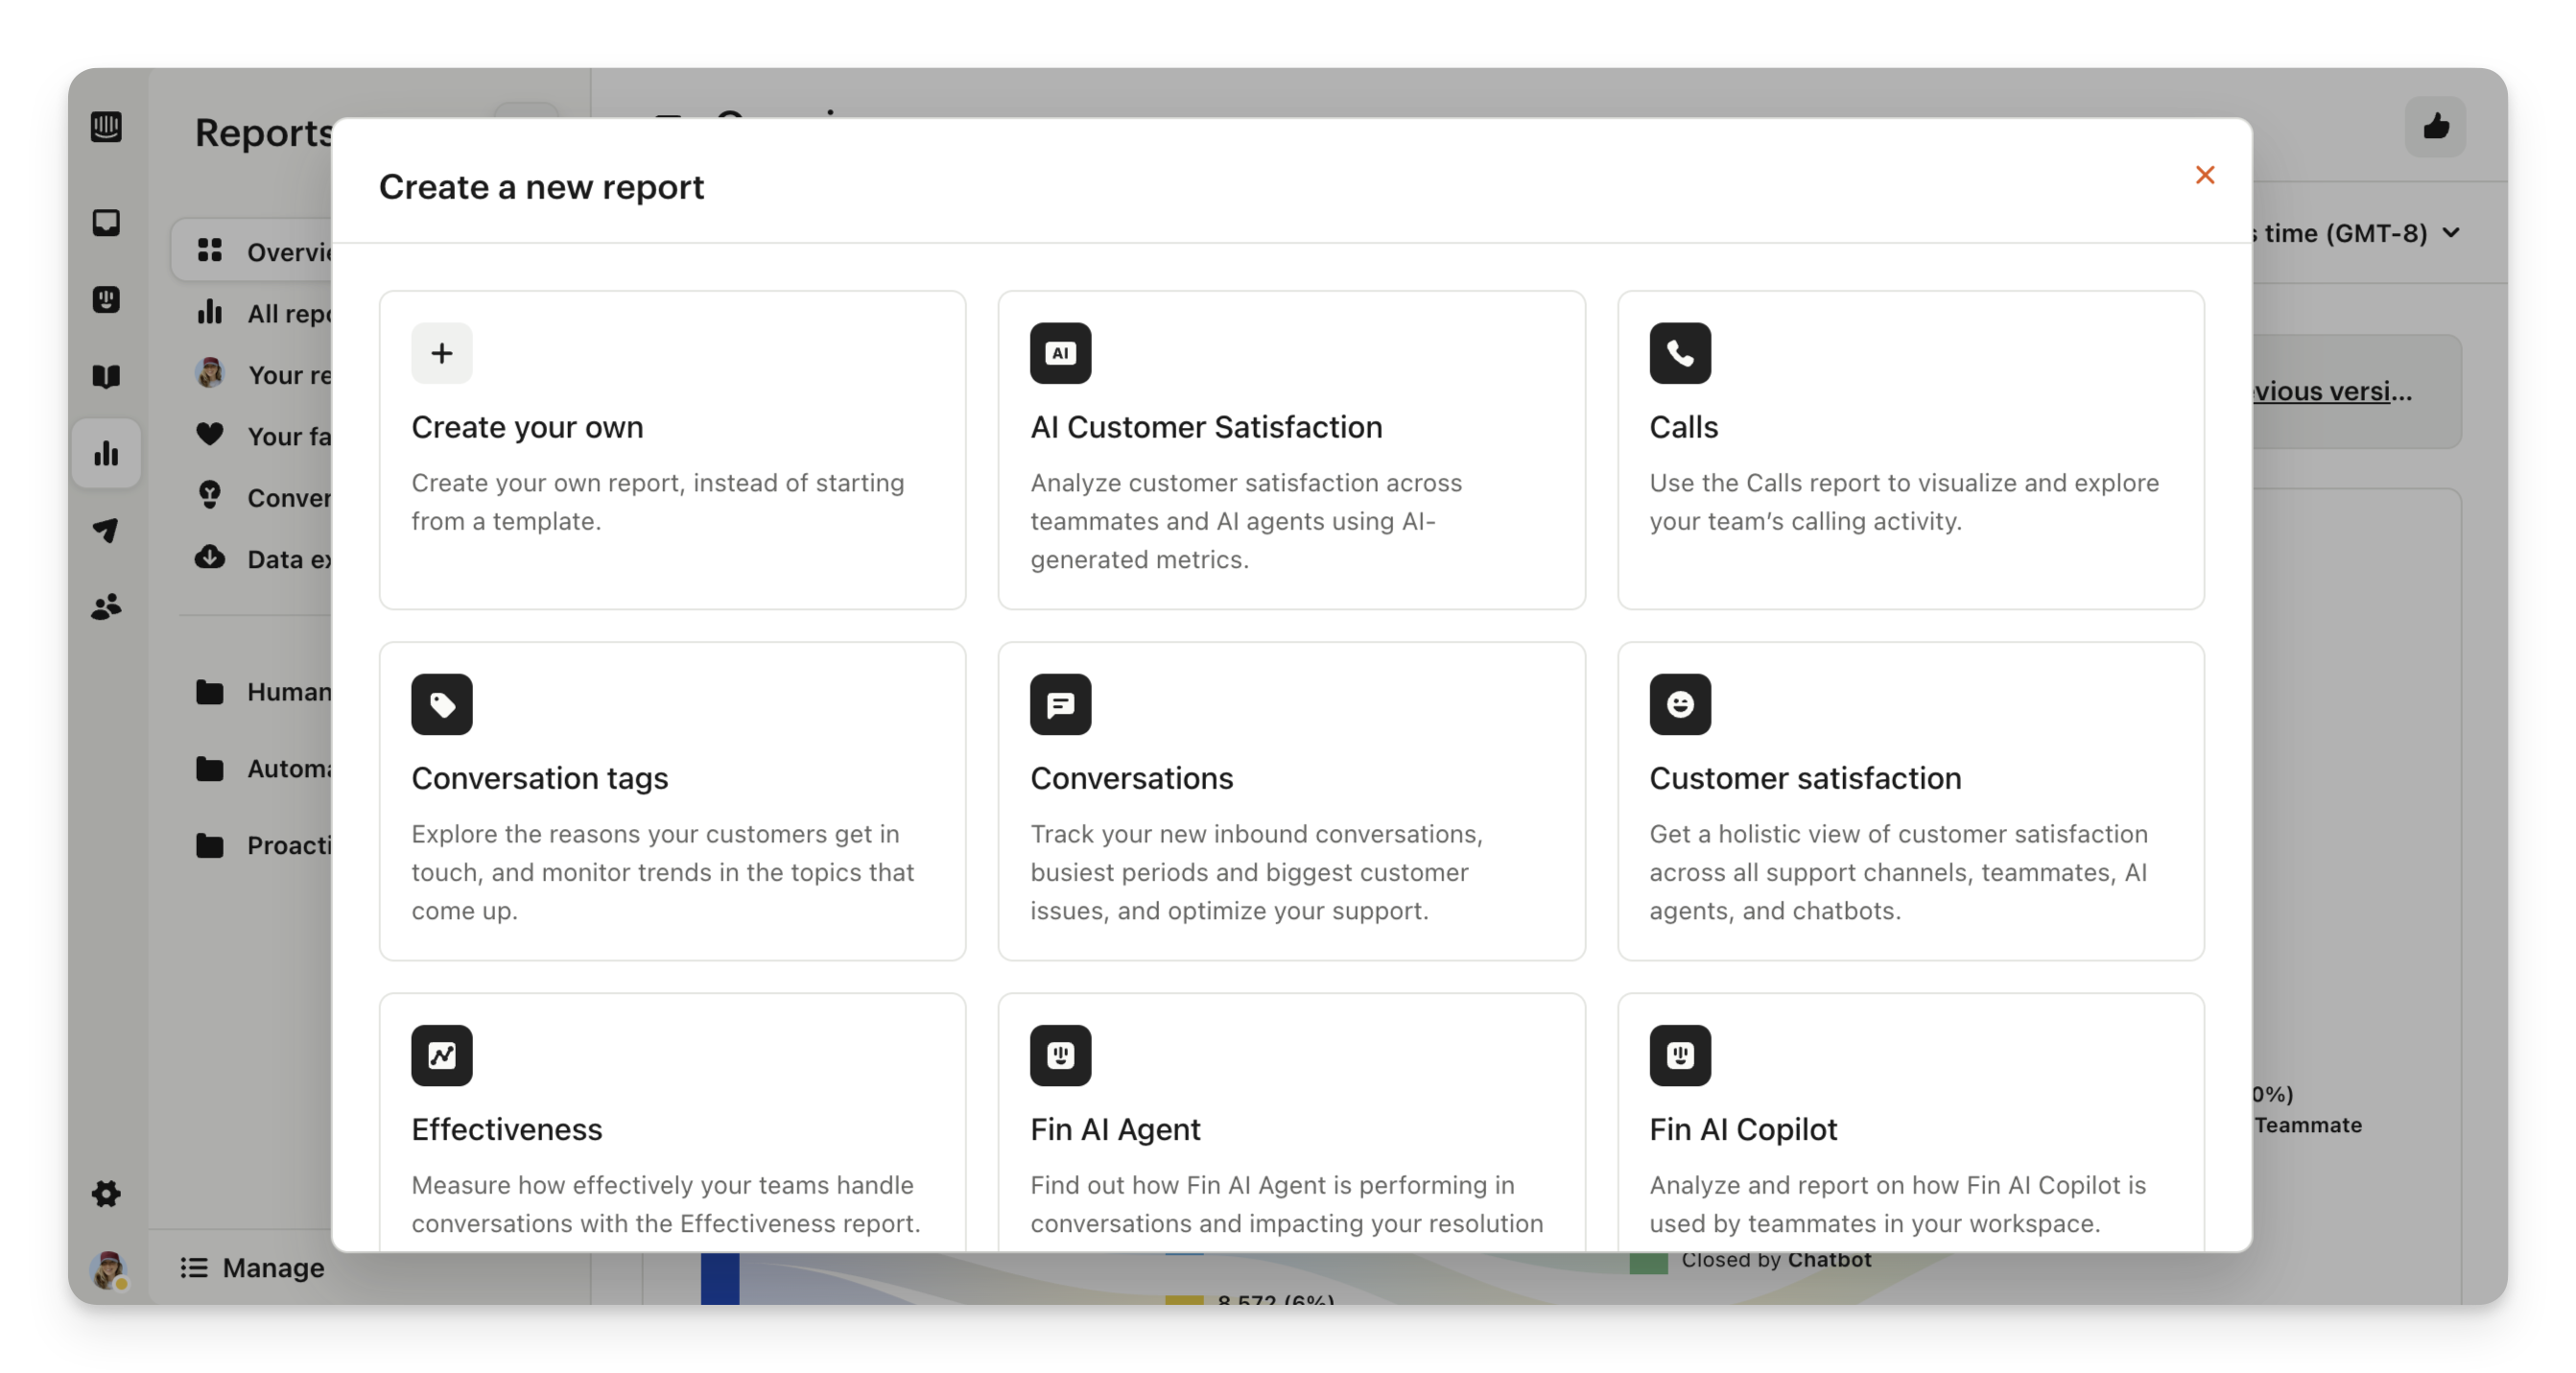Click the Effectiveness chart icon
The image size is (2576, 1373).
[441, 1055]
